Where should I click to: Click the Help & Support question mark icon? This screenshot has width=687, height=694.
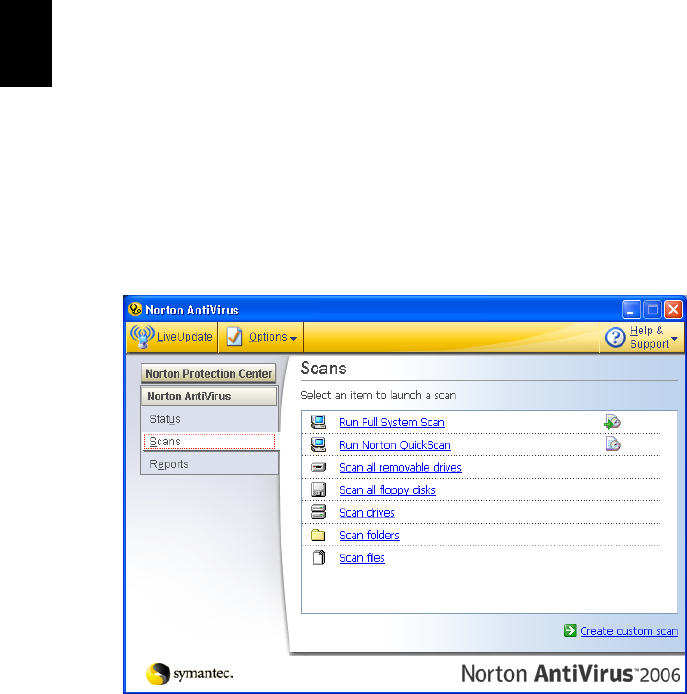coord(615,337)
